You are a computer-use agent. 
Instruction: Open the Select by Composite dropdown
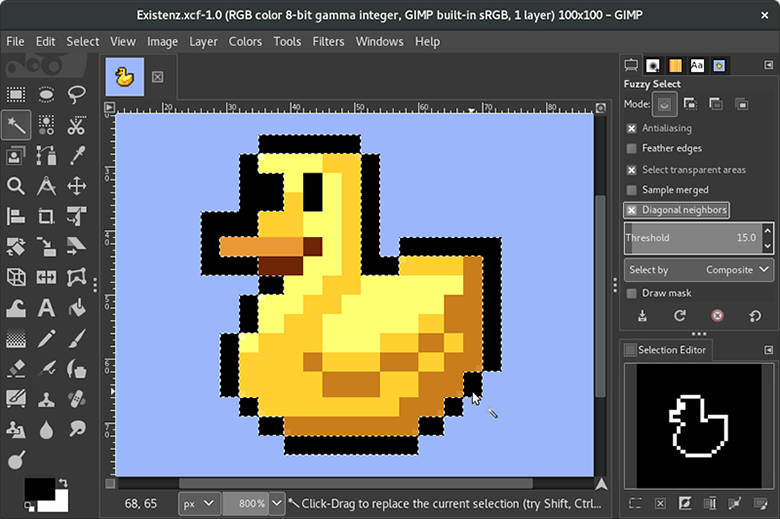tap(699, 270)
